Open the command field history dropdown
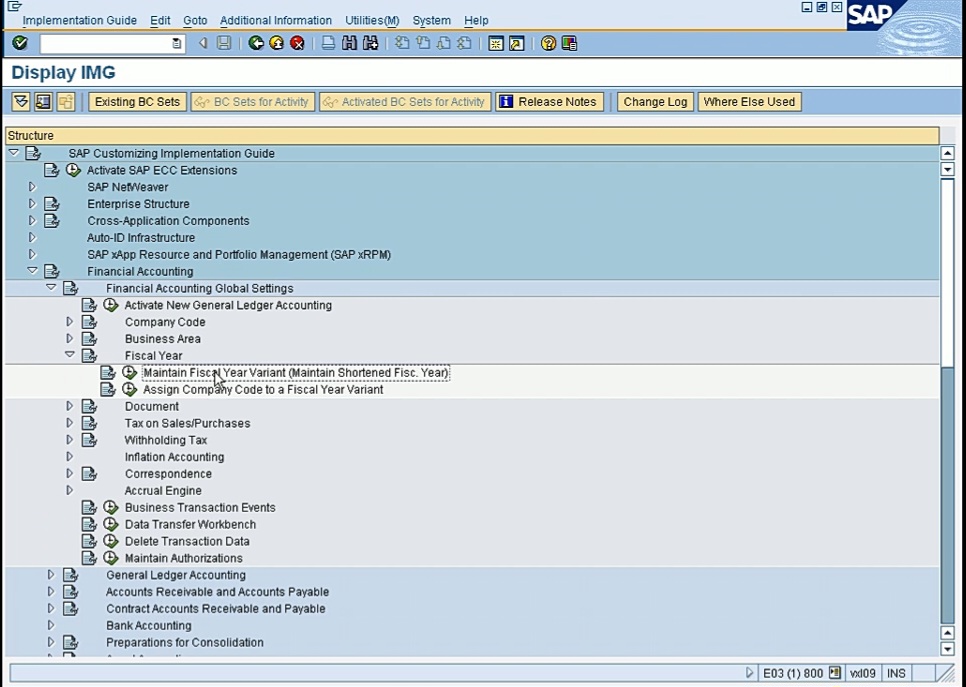The height and width of the screenshot is (687, 966). (x=177, y=43)
